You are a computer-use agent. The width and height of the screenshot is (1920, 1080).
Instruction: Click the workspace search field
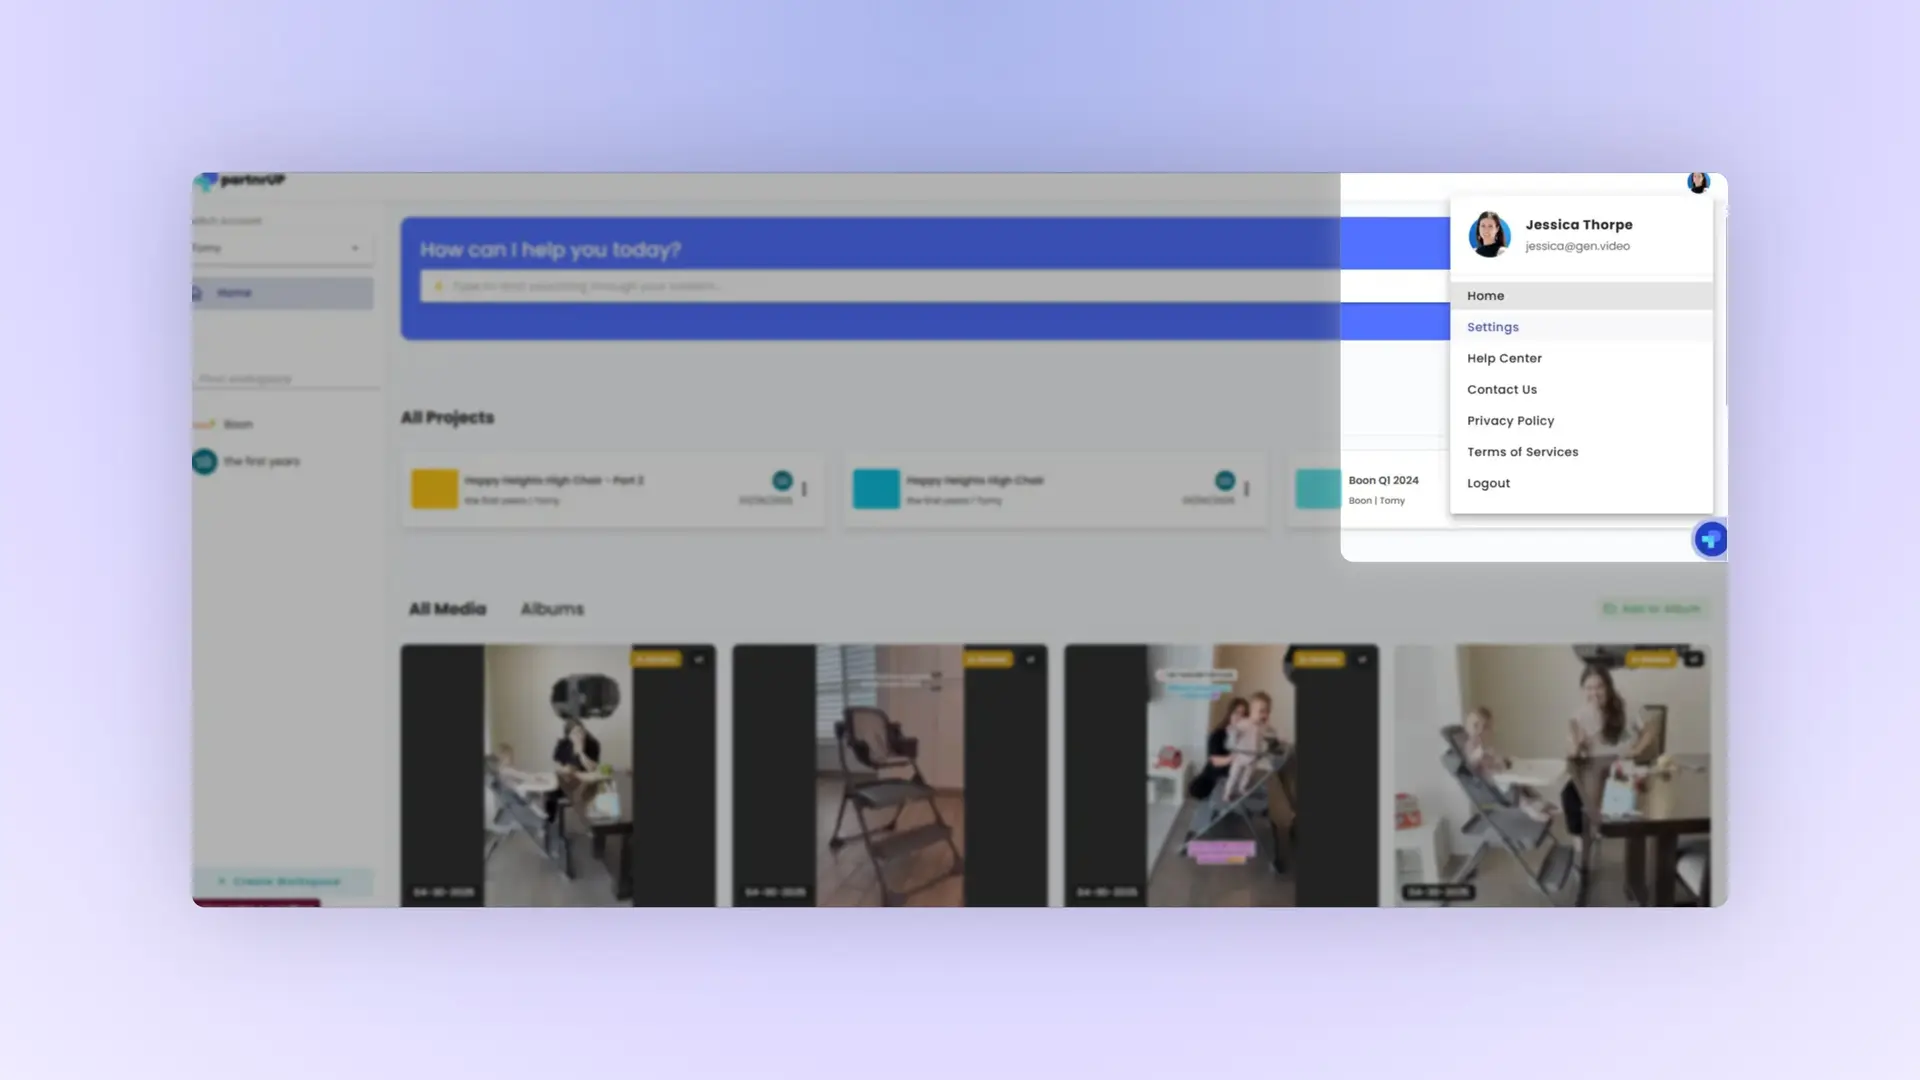click(283, 379)
